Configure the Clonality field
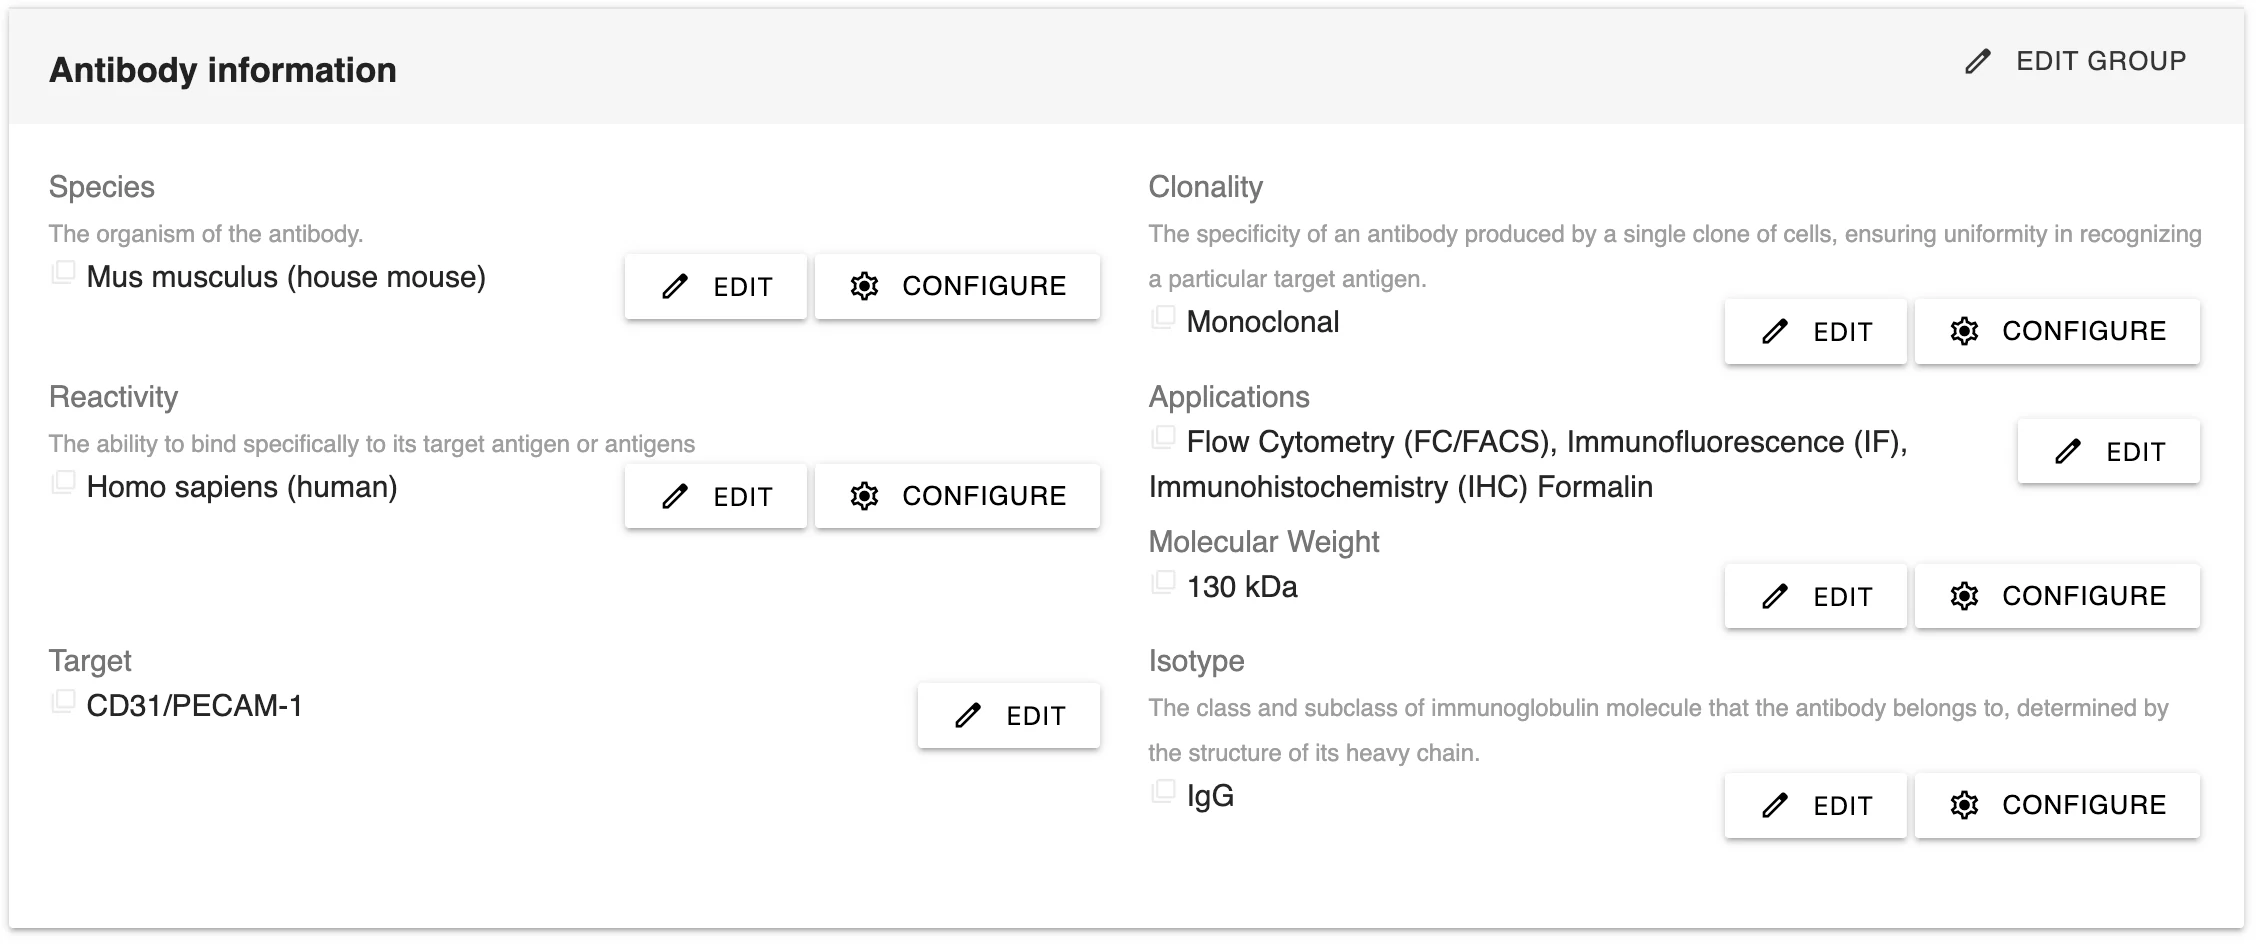Viewport: 2260px width, 944px height. click(2057, 332)
